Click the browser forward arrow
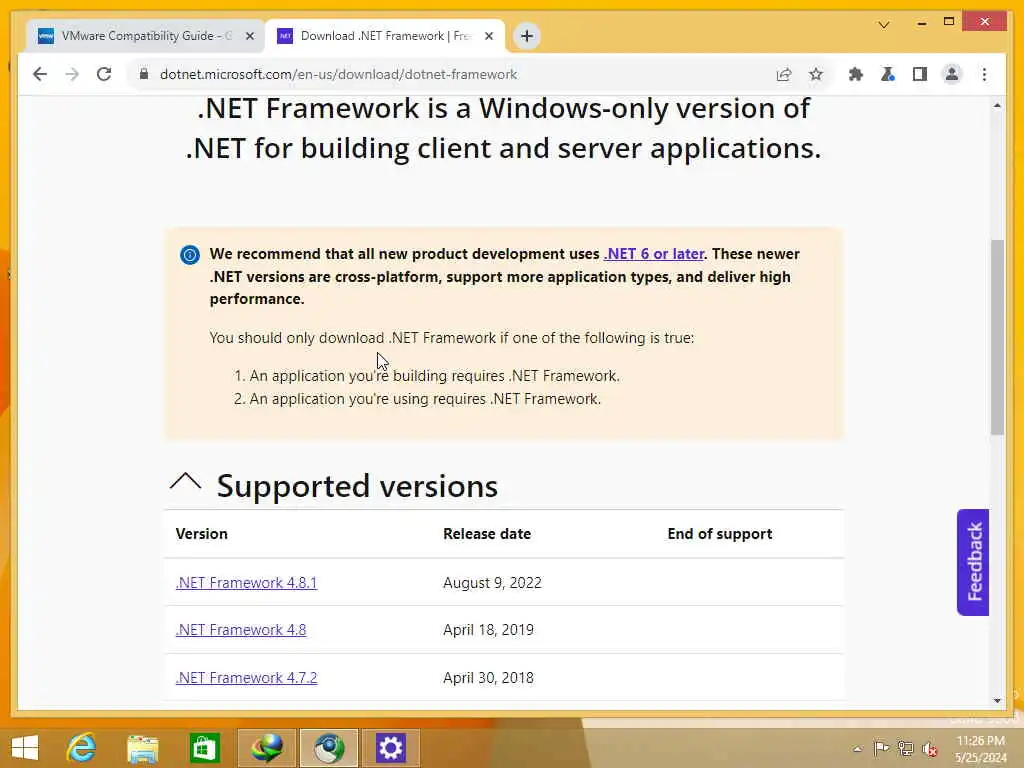Screen dimensions: 1024x768 (x=72, y=74)
